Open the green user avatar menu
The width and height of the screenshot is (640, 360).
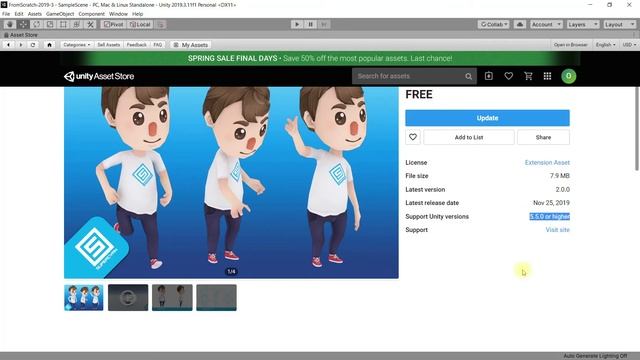(569, 76)
